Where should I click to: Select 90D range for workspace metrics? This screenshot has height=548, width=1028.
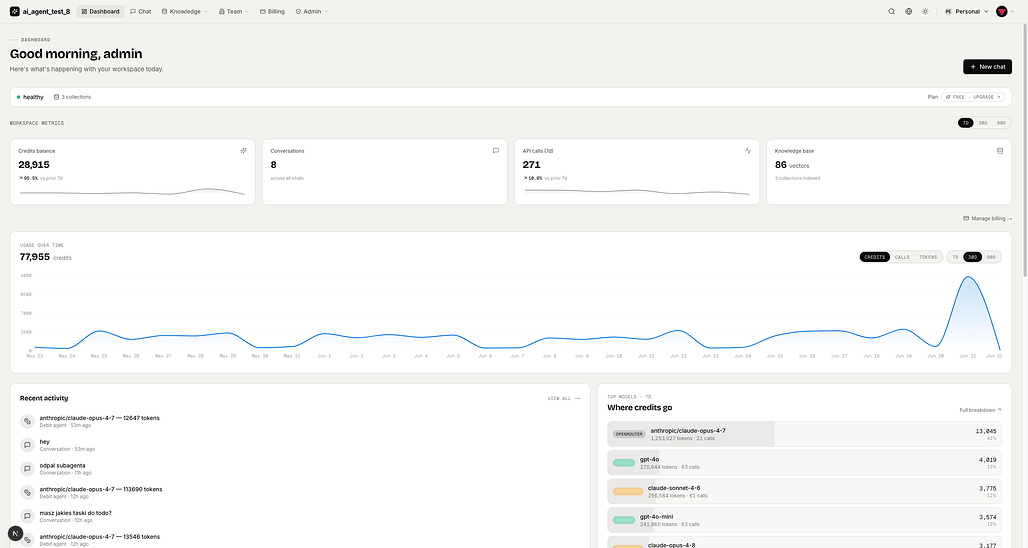[1001, 123]
